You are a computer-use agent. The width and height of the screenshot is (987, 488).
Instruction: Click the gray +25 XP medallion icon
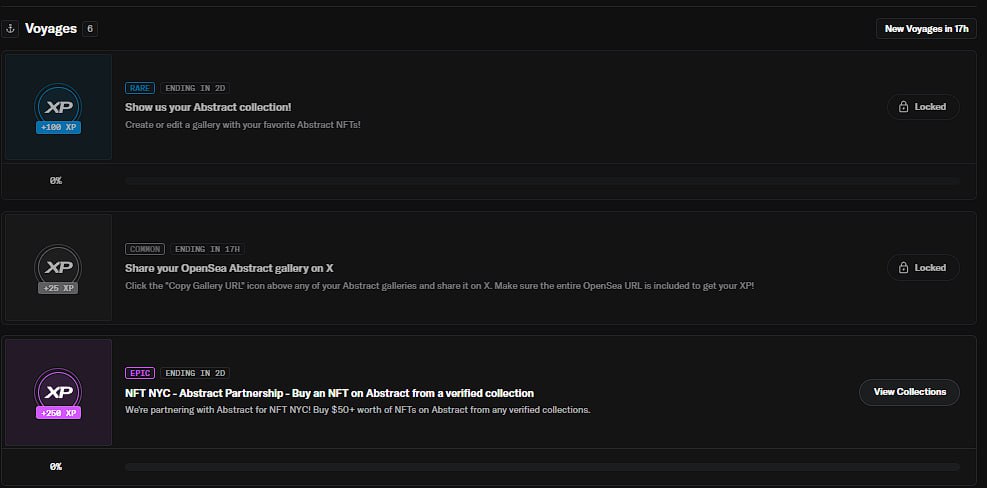(x=58, y=268)
